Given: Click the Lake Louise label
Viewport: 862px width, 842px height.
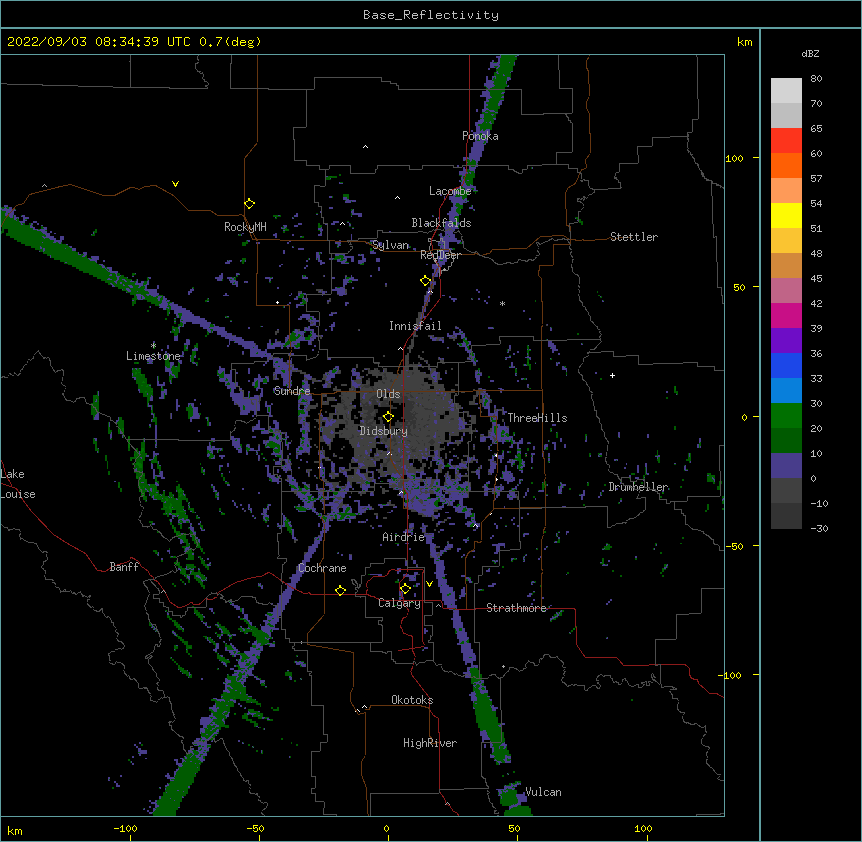Looking at the screenshot, I should click(x=18, y=484).
